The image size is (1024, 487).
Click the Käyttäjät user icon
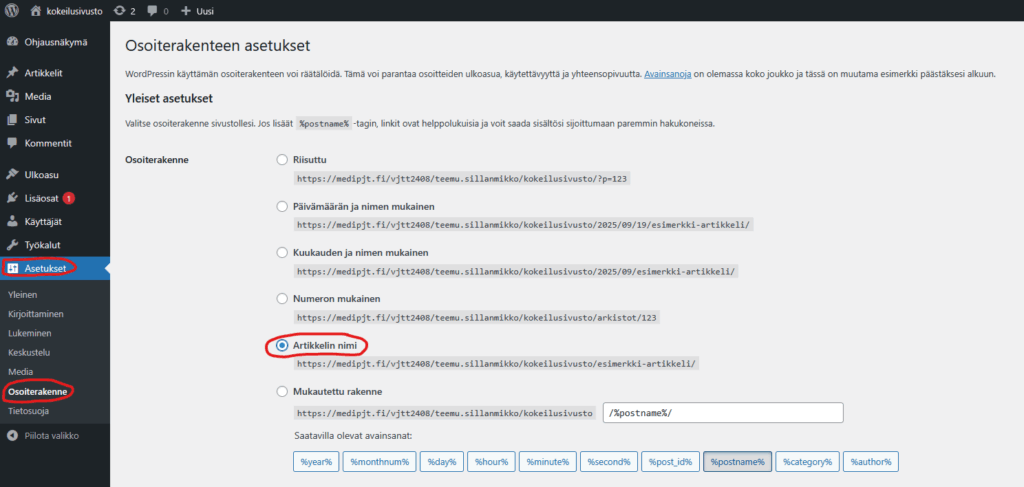[12, 221]
